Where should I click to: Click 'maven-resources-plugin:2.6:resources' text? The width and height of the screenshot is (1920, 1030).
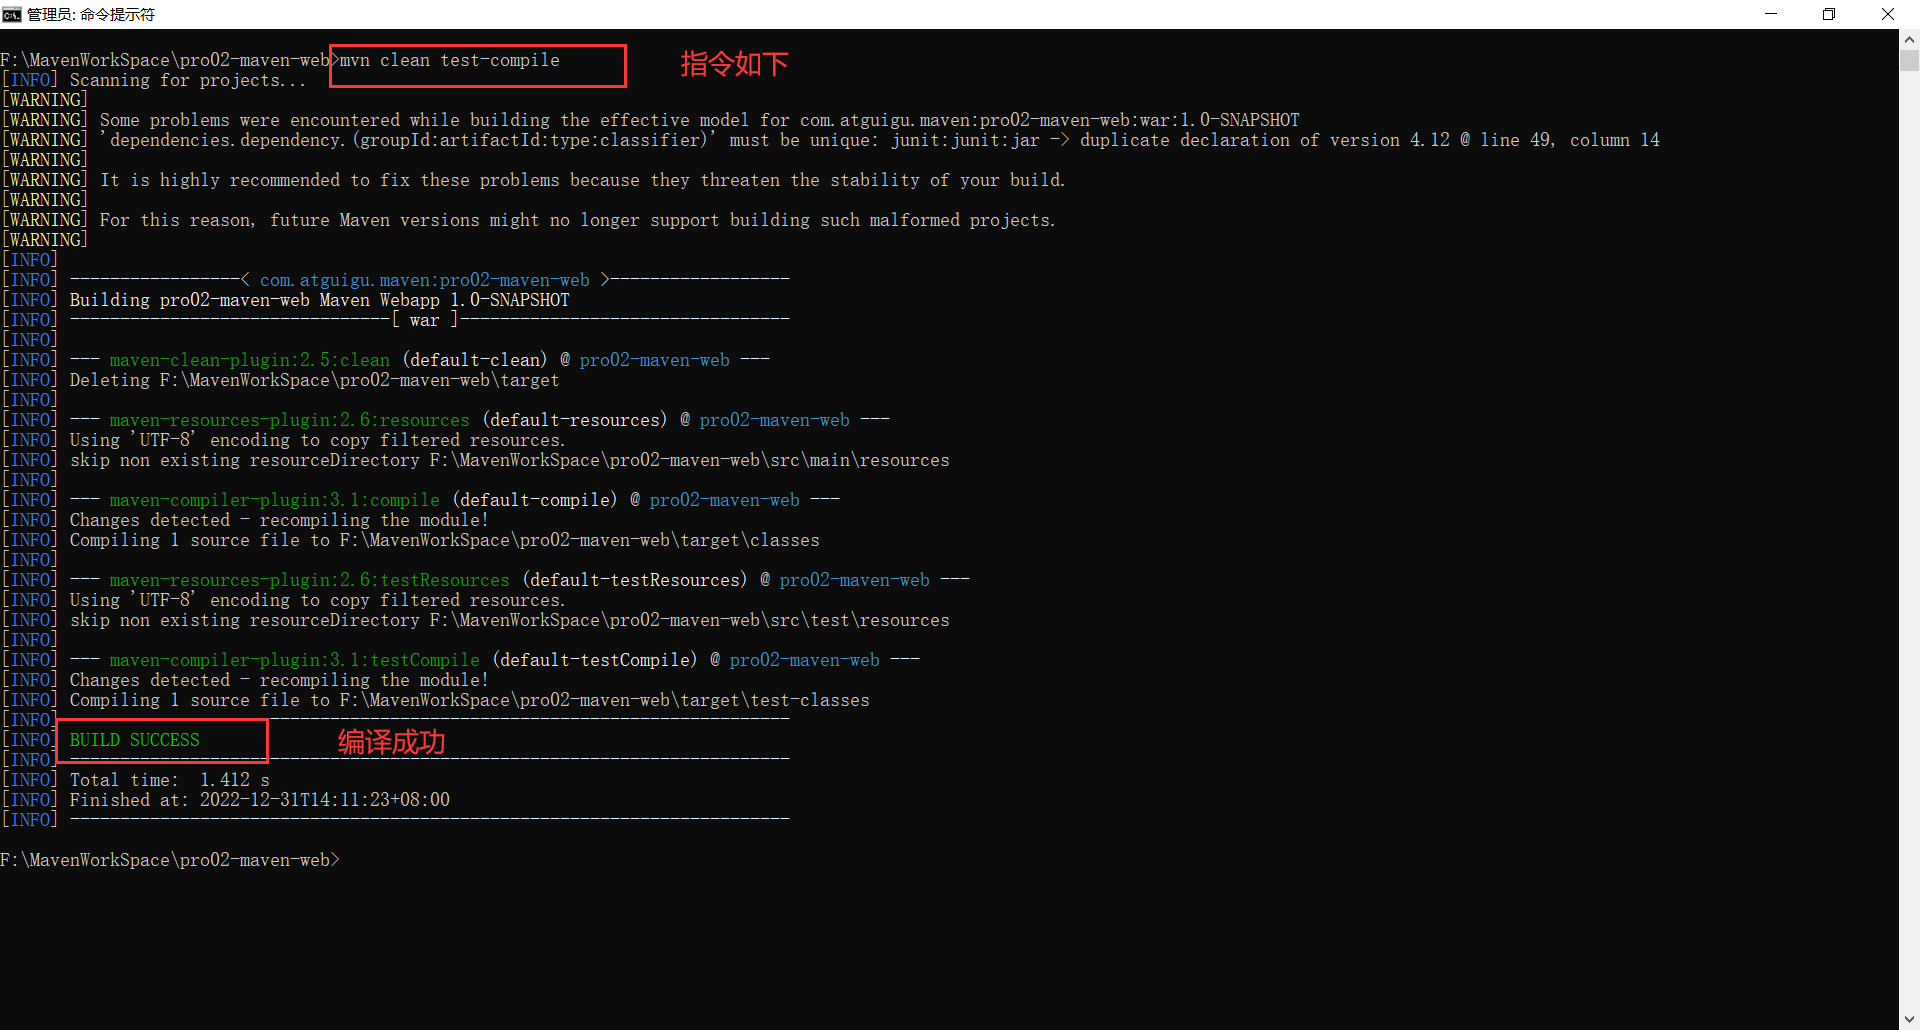tap(290, 420)
